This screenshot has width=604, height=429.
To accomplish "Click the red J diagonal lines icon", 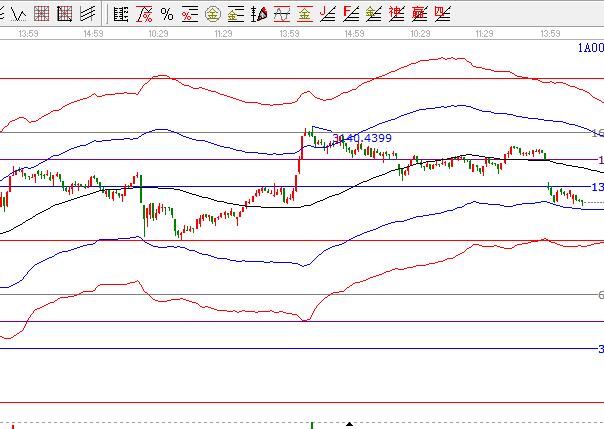I will [x=329, y=14].
